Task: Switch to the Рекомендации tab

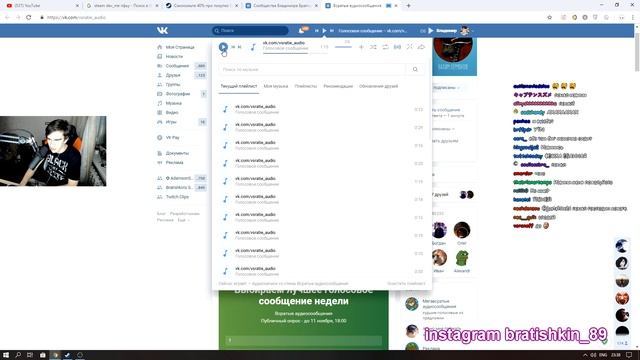Action: [338, 86]
